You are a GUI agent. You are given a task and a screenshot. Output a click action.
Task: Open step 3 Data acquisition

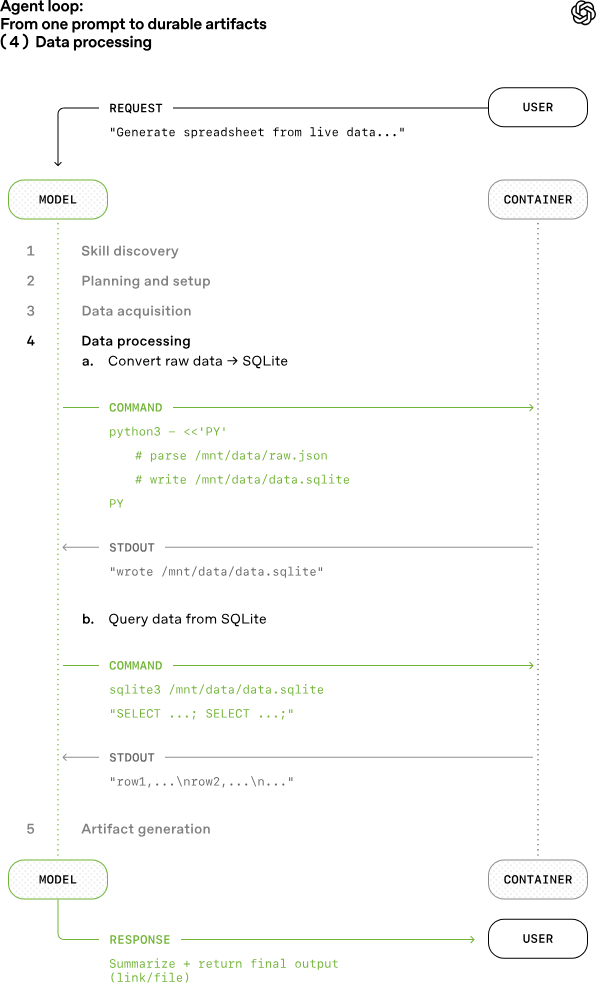tap(136, 311)
